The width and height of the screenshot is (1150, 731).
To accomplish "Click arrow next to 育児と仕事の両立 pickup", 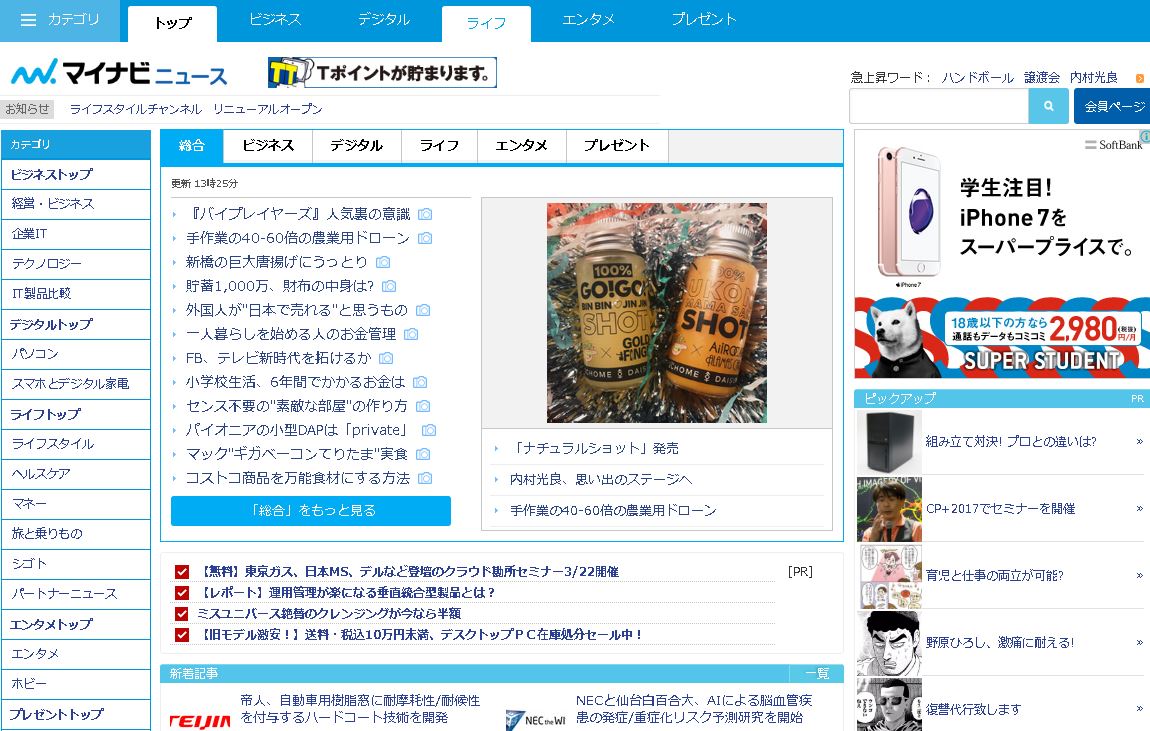I will (x=1139, y=576).
